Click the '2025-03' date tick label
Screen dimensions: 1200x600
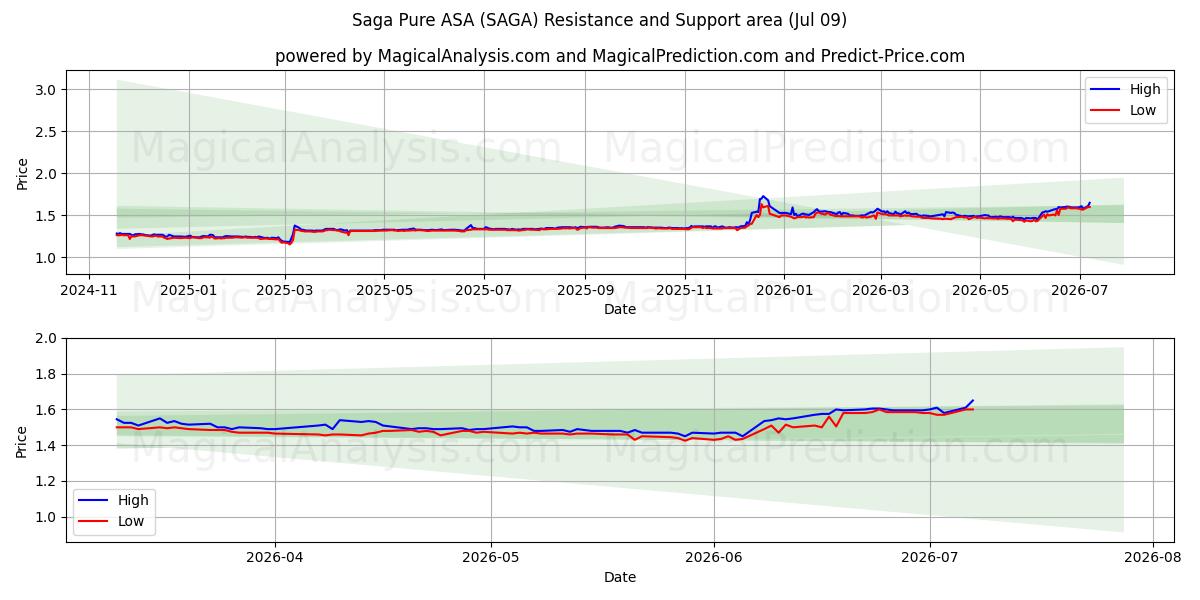286,291
